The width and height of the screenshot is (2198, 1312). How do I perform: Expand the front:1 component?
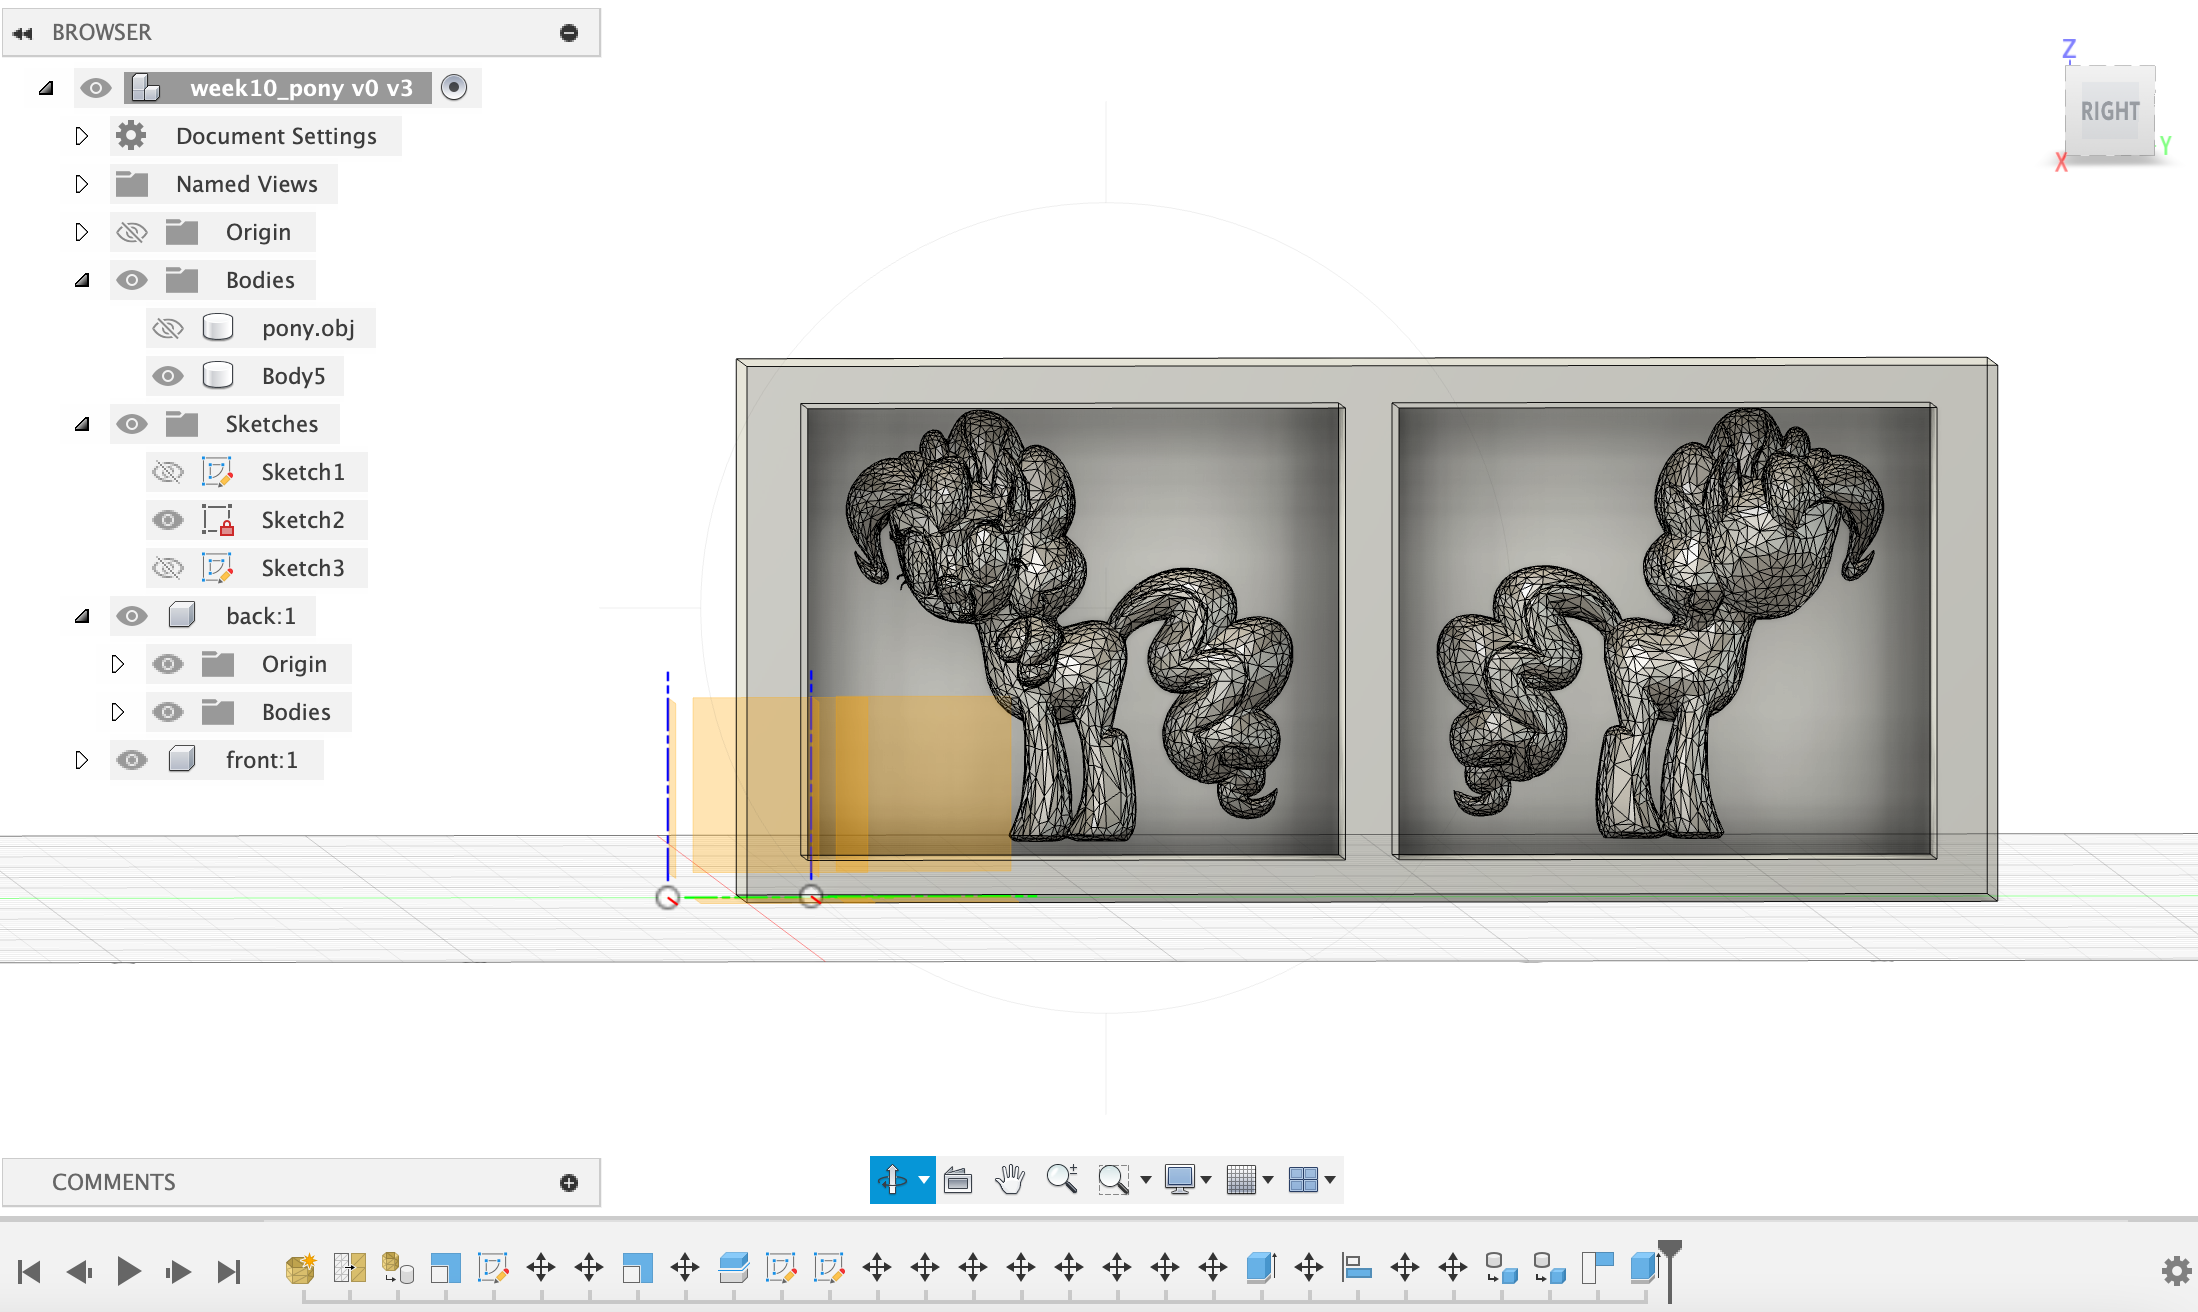(x=82, y=760)
